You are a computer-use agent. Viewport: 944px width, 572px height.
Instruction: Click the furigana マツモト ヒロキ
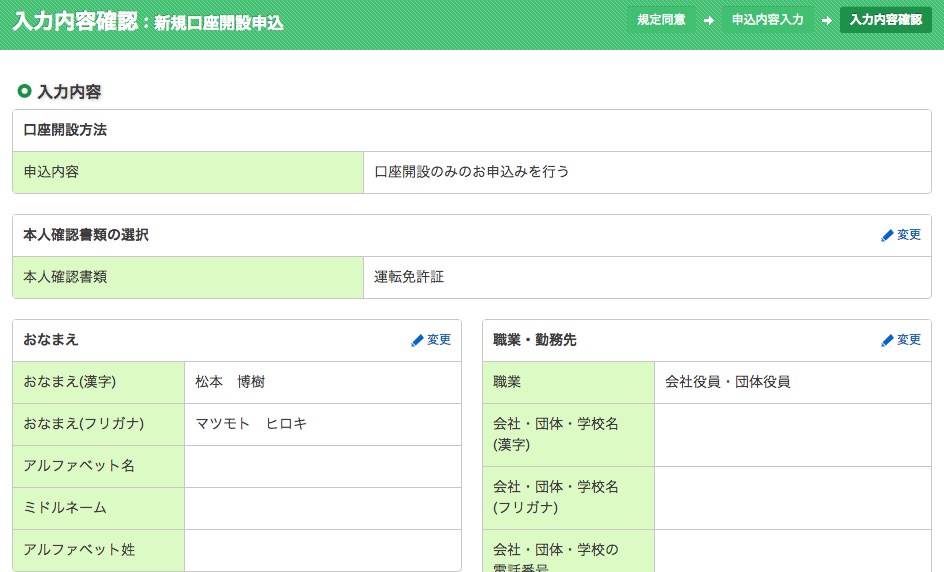(x=251, y=424)
